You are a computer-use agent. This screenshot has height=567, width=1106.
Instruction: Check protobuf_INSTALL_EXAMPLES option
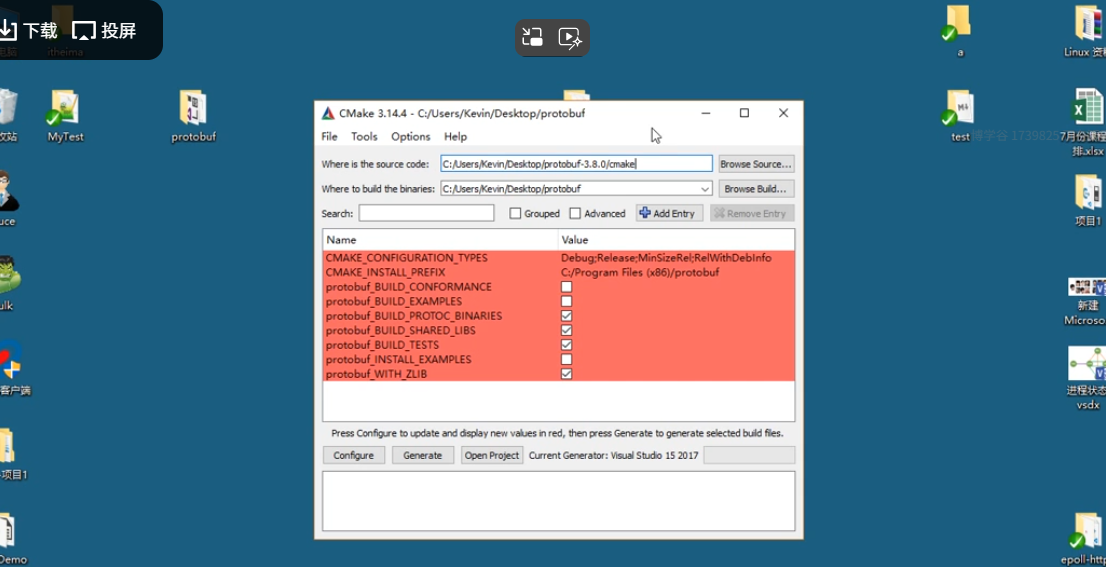click(566, 360)
